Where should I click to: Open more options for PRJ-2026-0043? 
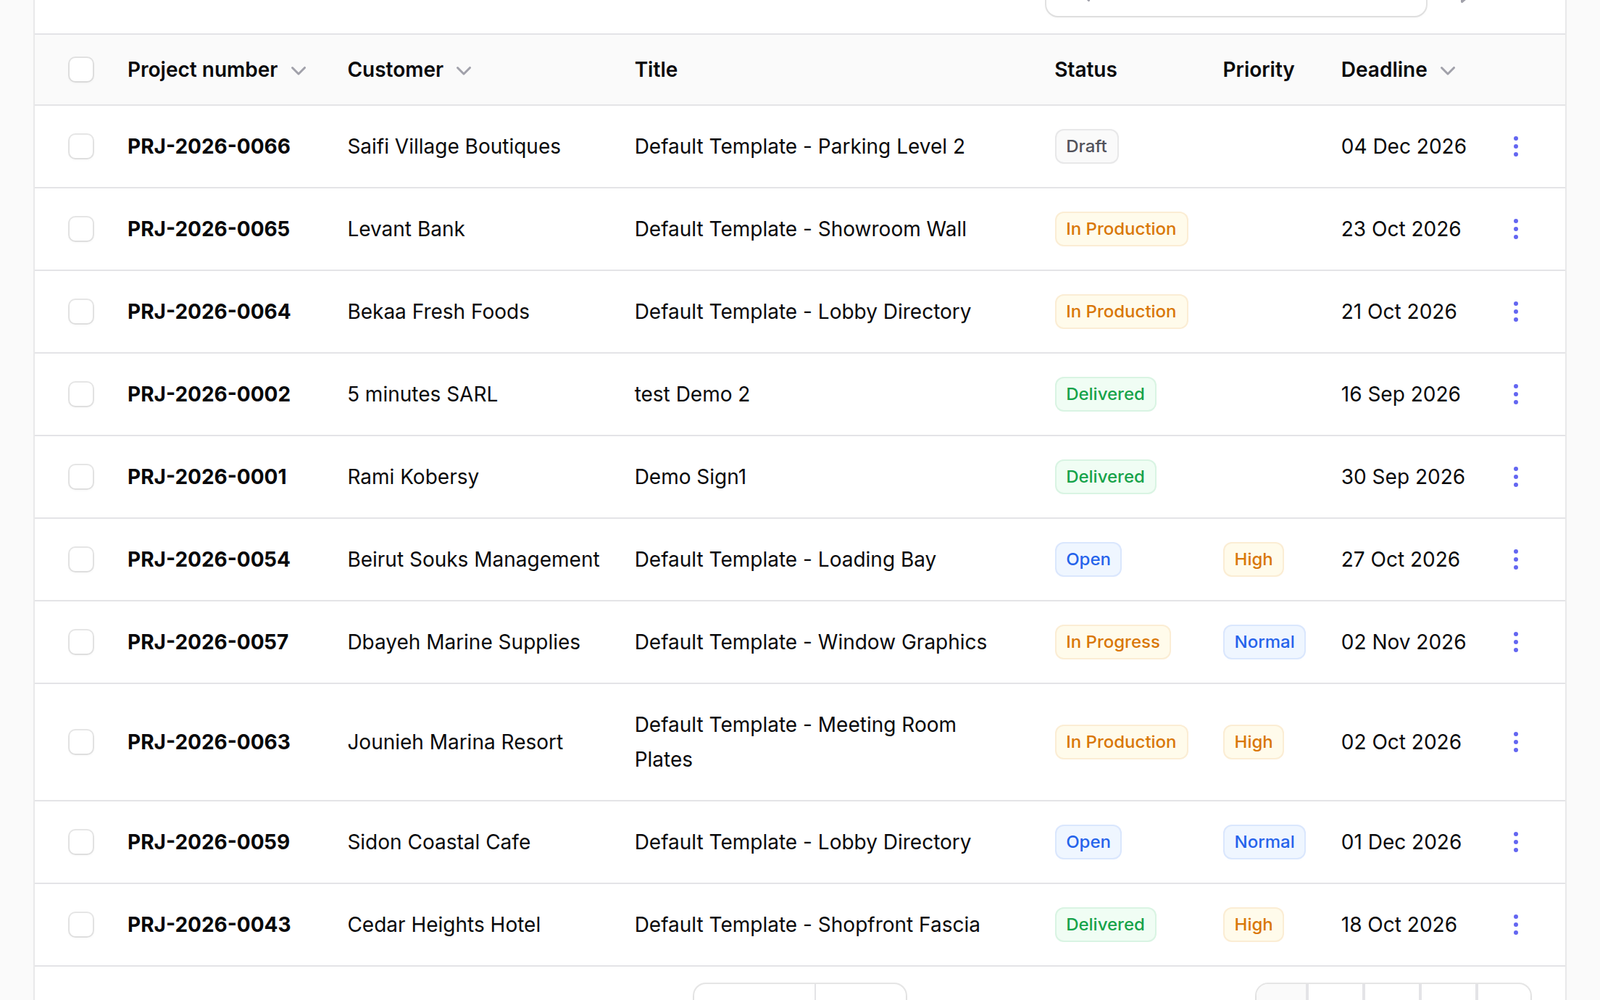pyautogui.click(x=1516, y=925)
